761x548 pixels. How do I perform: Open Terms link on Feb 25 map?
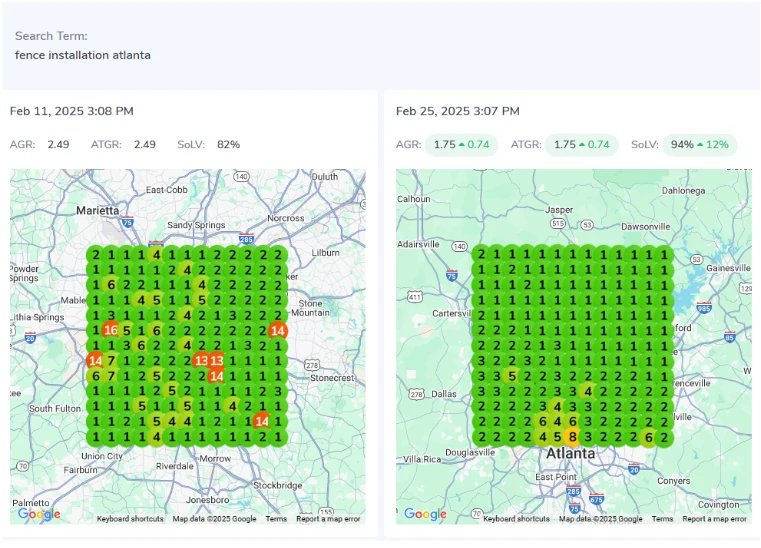(x=662, y=519)
